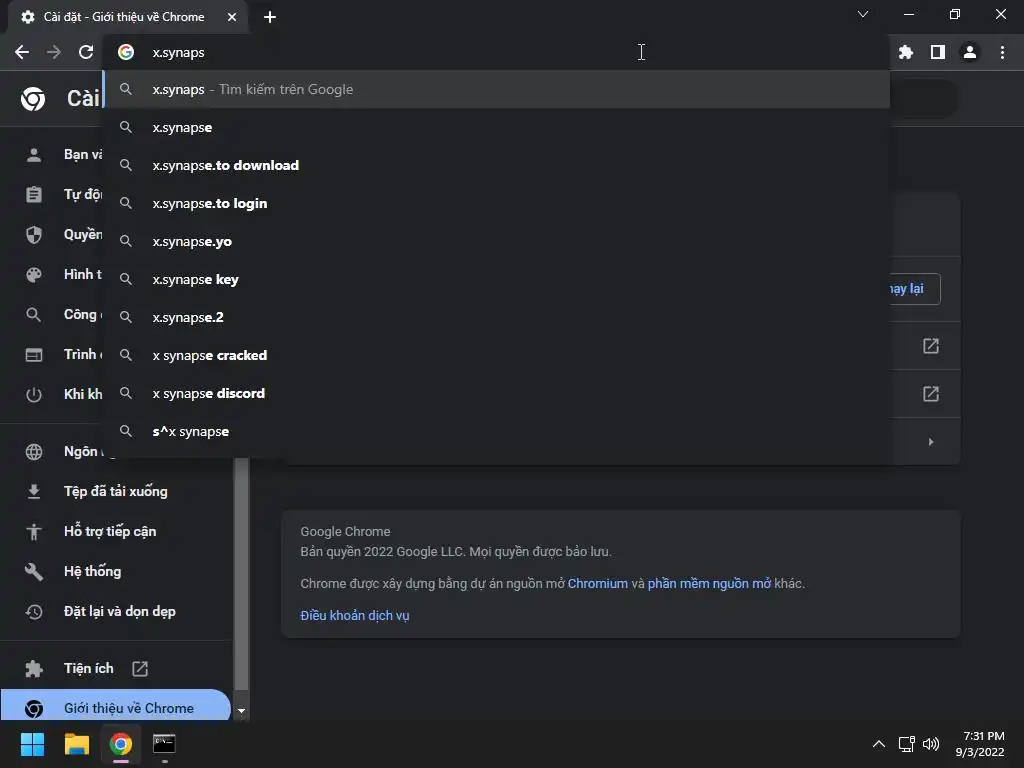Click the download icon beside Tệp đã tải xuống

(34, 491)
